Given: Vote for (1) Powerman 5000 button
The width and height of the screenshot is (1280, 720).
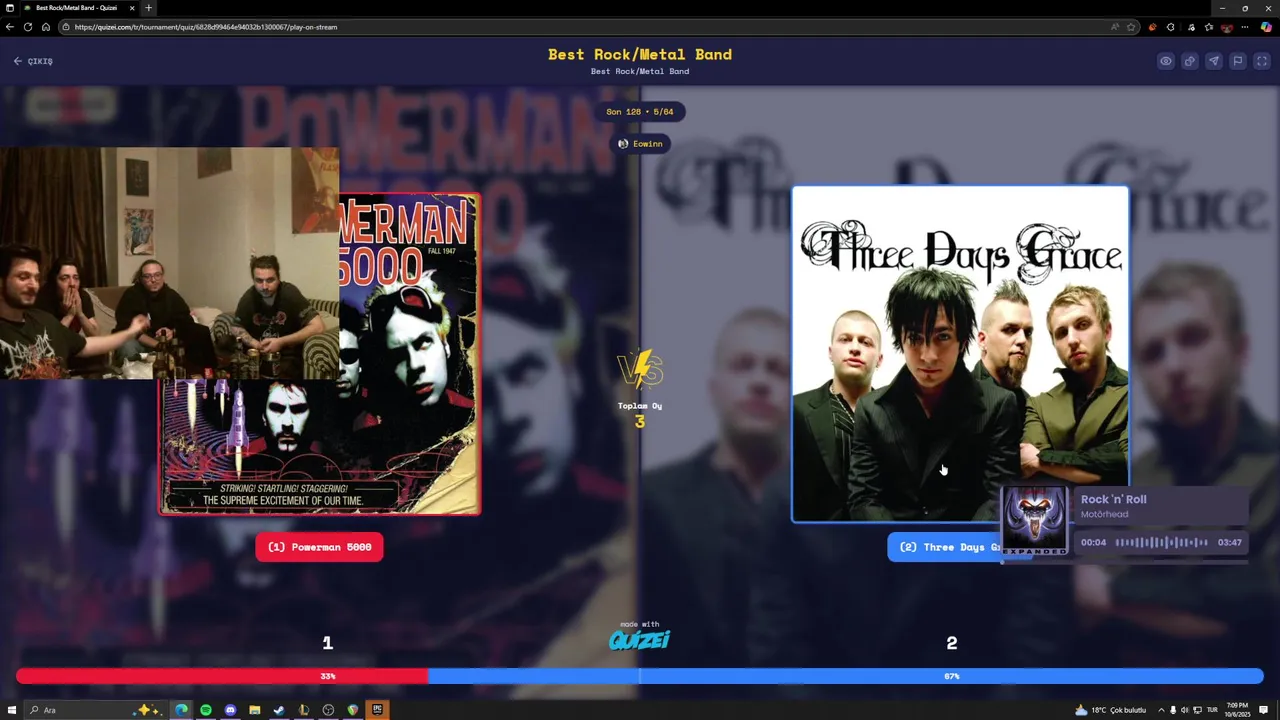Looking at the screenshot, I should pyautogui.click(x=319, y=547).
